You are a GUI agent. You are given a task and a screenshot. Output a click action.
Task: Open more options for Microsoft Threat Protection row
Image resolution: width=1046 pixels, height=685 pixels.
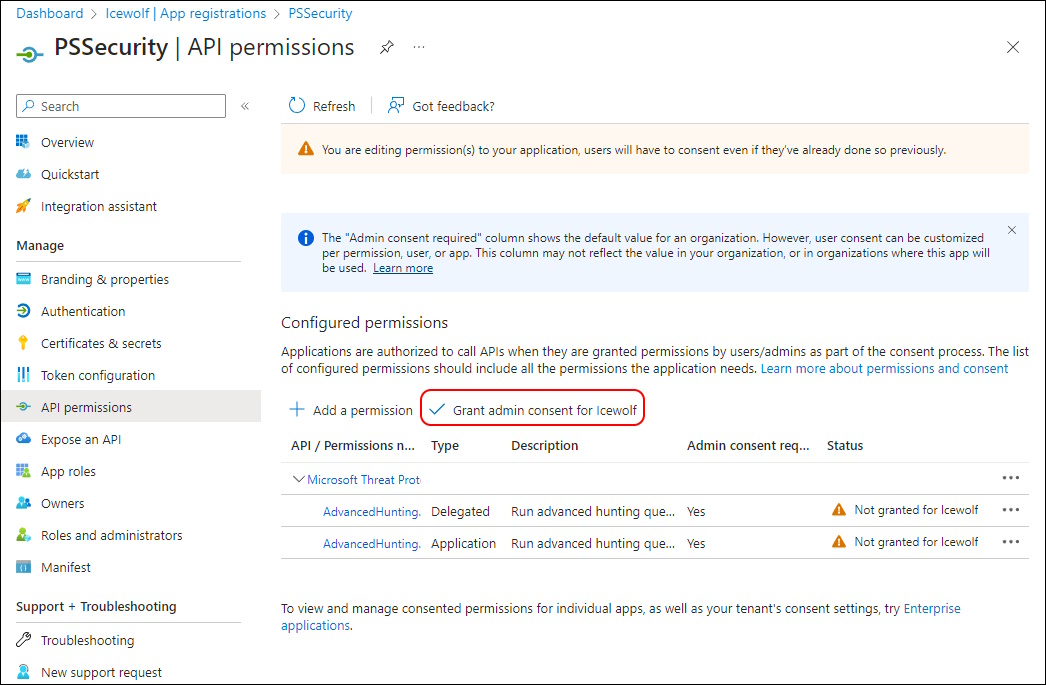point(1011,478)
